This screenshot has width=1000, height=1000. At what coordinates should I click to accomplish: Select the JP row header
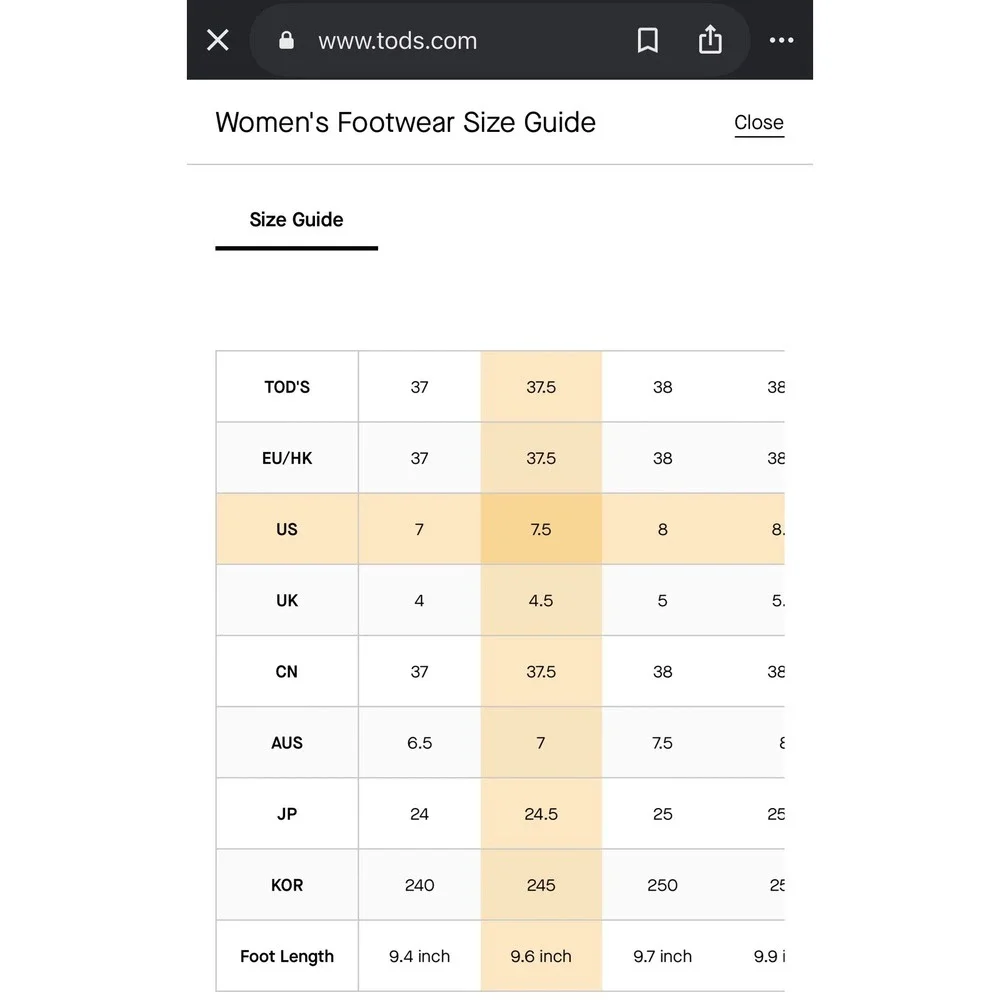287,814
